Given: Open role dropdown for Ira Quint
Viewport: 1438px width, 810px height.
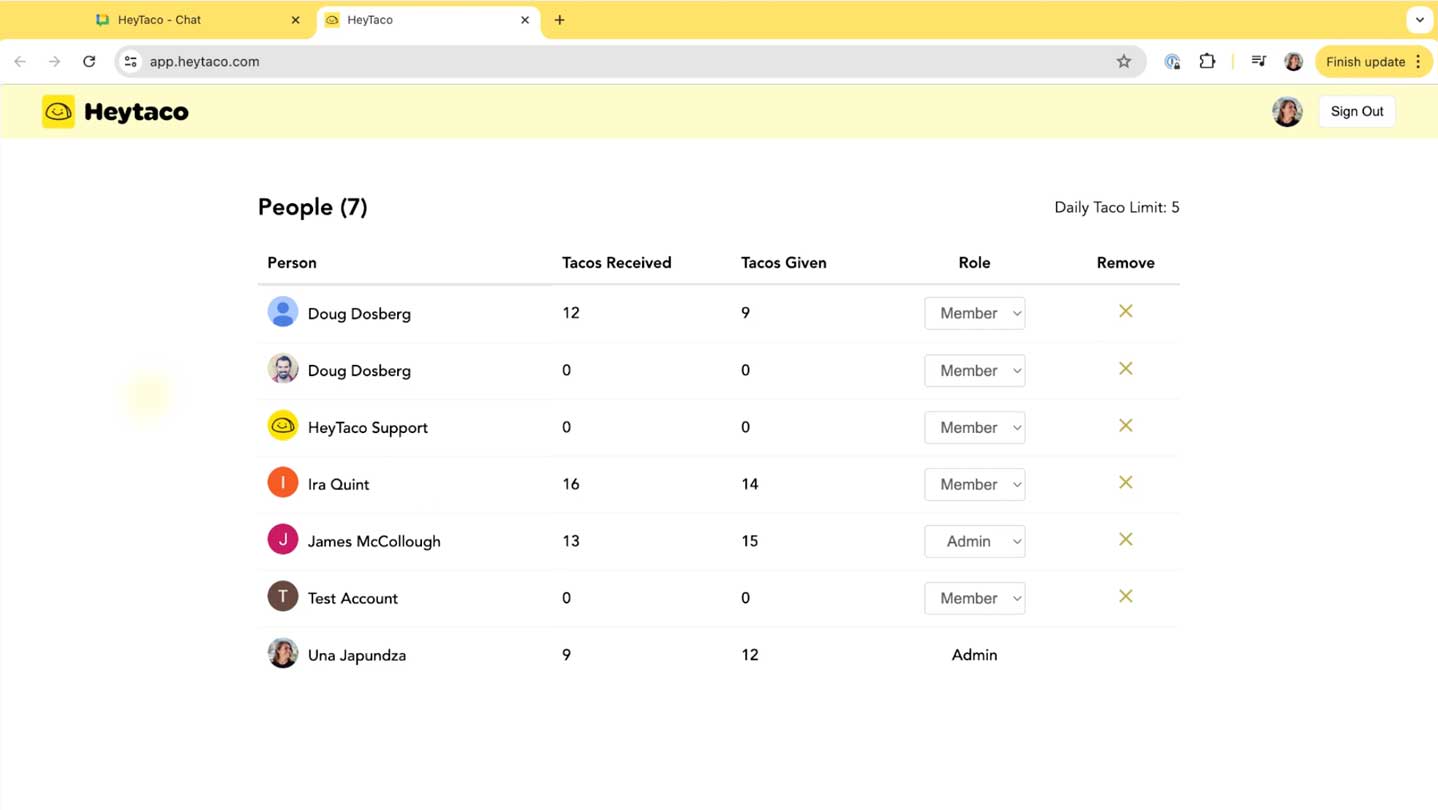Looking at the screenshot, I should [x=974, y=484].
